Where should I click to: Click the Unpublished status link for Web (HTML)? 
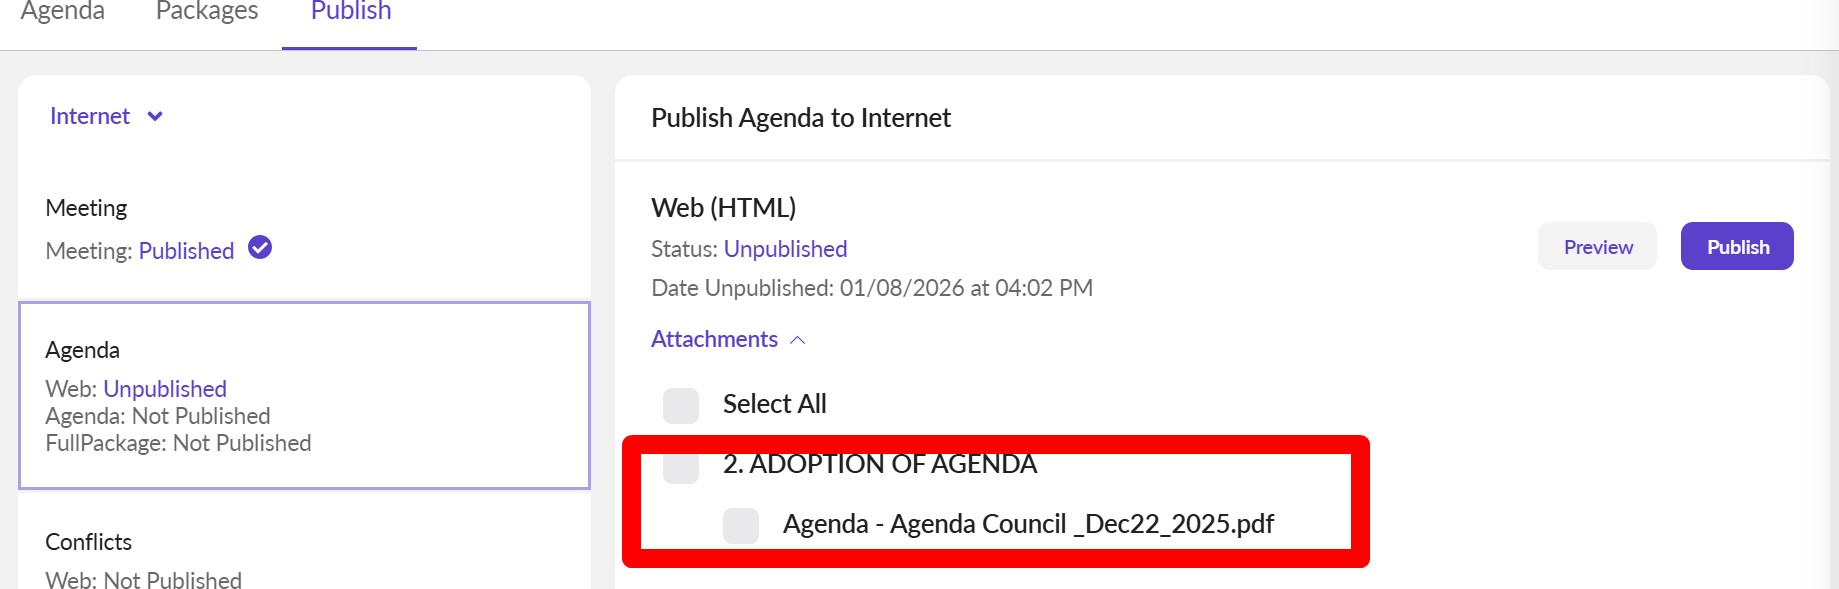[785, 249]
